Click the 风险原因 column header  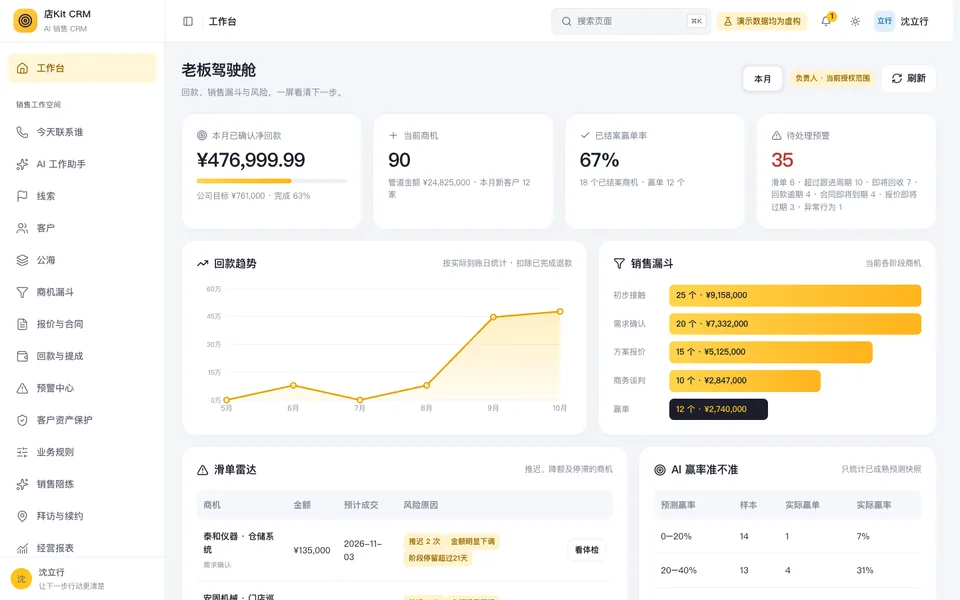tap(421, 505)
